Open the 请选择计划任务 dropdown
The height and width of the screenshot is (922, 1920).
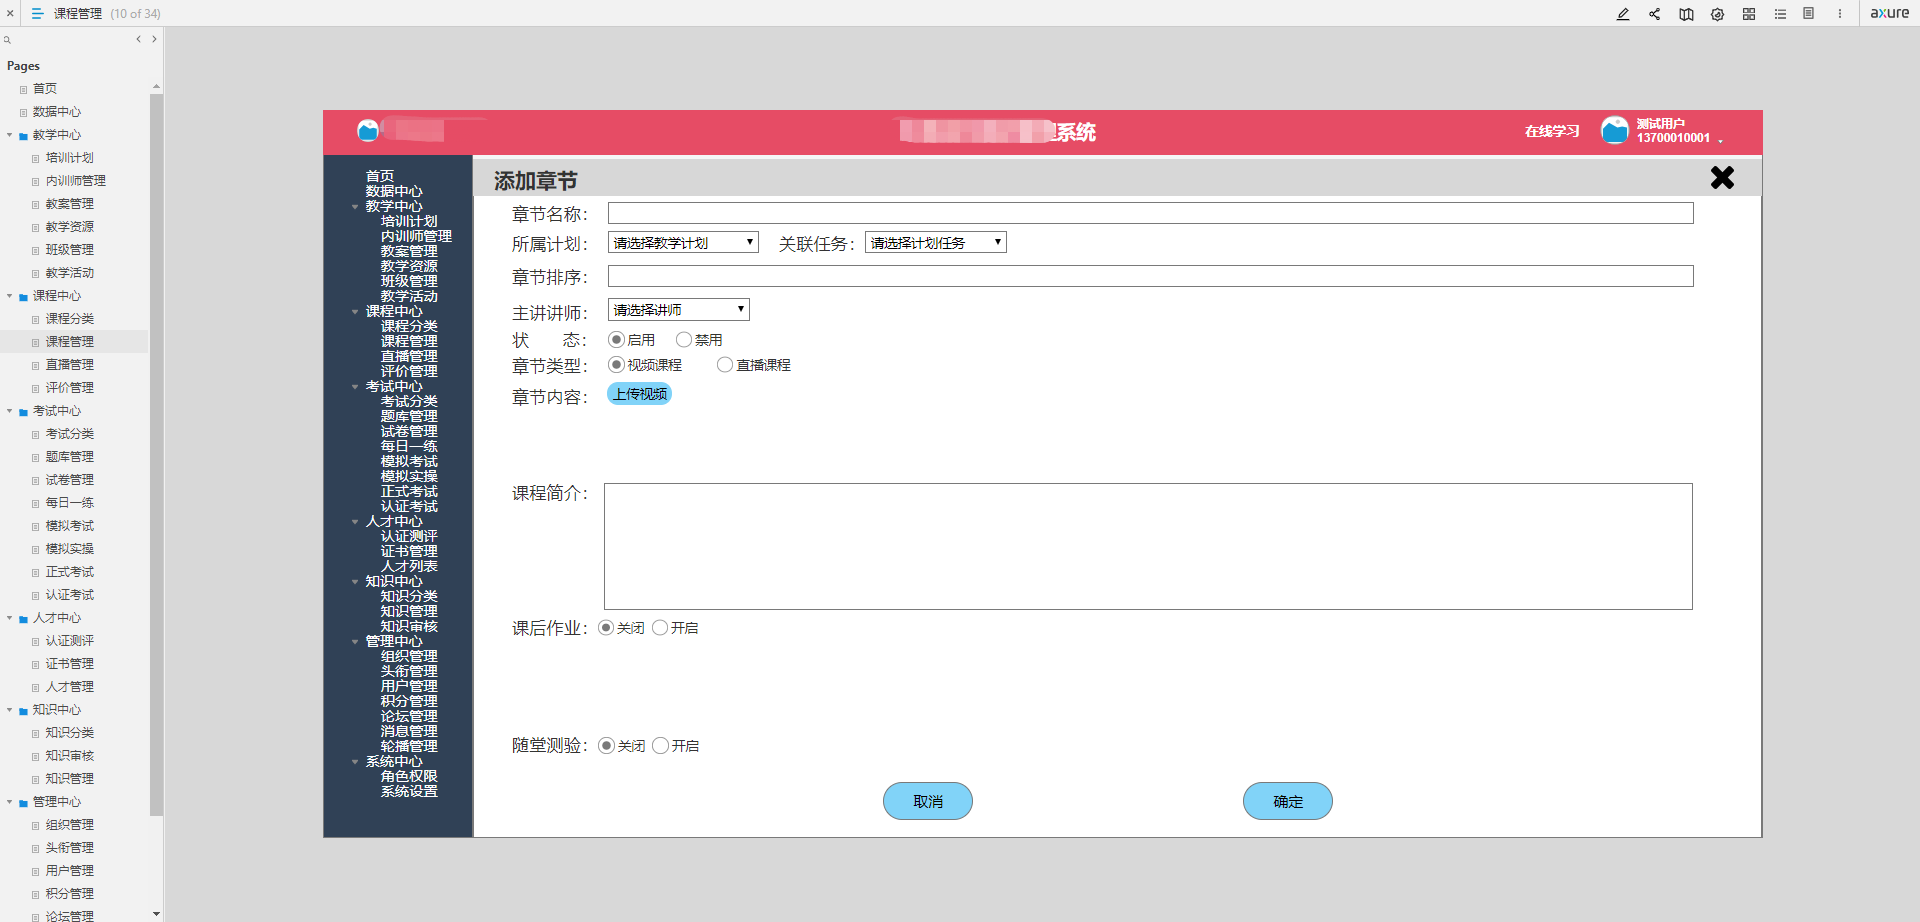pyautogui.click(x=935, y=243)
